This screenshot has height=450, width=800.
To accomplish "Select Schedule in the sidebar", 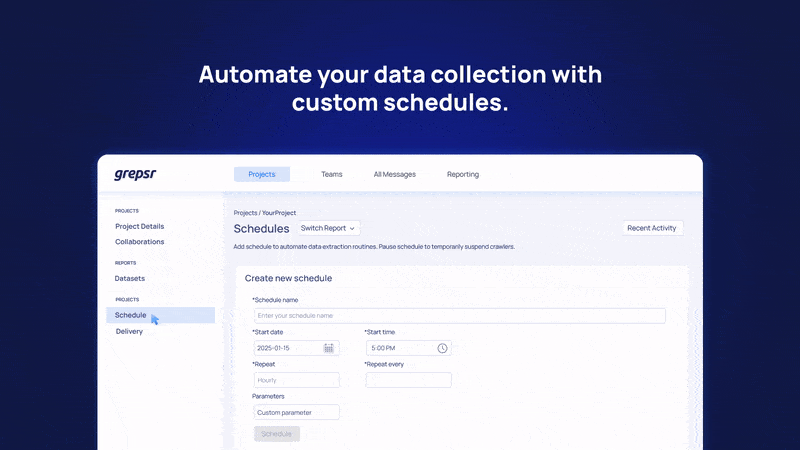I will point(131,315).
